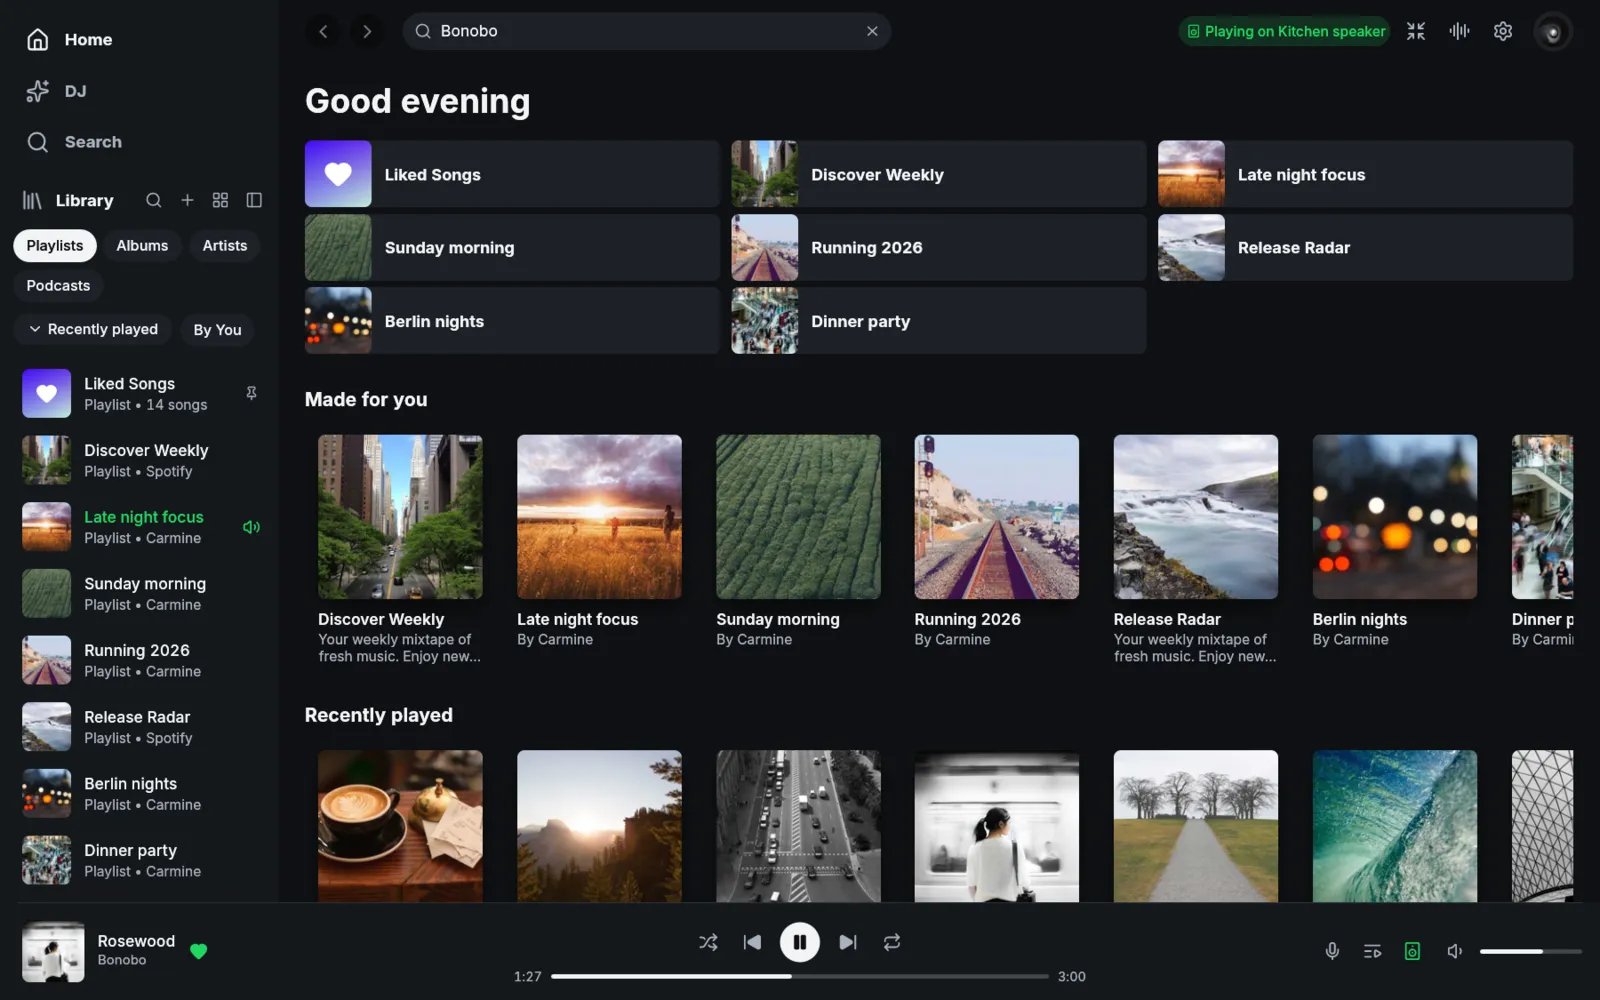This screenshot has height=1000, width=1600.
Task: Open Discover Weekly shortcut tile
Action: [x=939, y=174]
